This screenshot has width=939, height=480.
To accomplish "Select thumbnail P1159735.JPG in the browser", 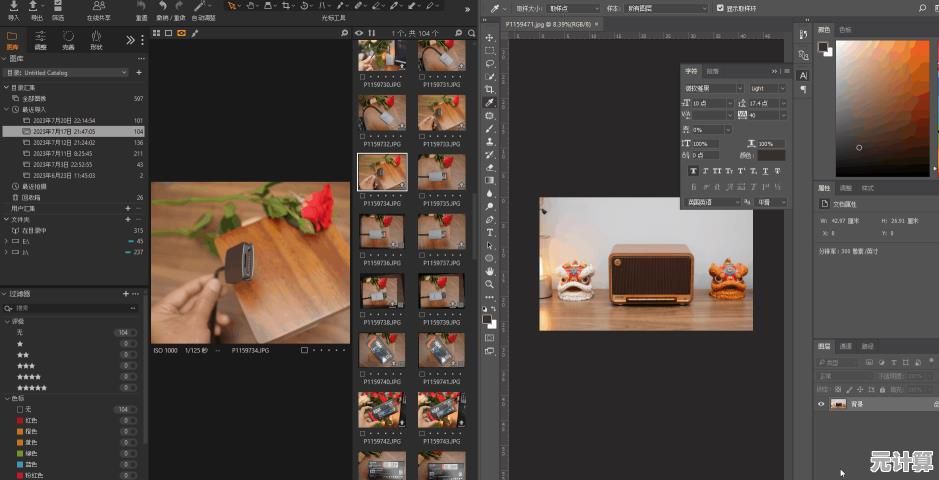I will [x=442, y=172].
